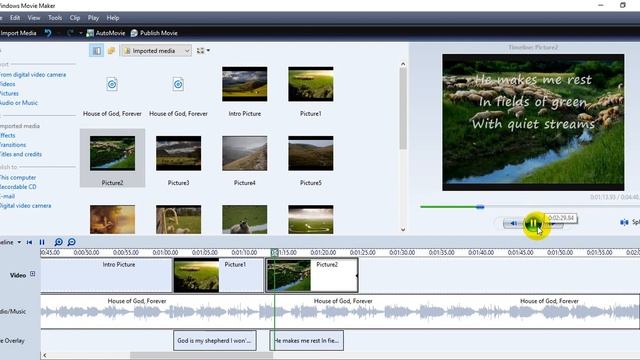Click the Previous Frame button in preview
The image size is (640, 360).
(x=513, y=223)
